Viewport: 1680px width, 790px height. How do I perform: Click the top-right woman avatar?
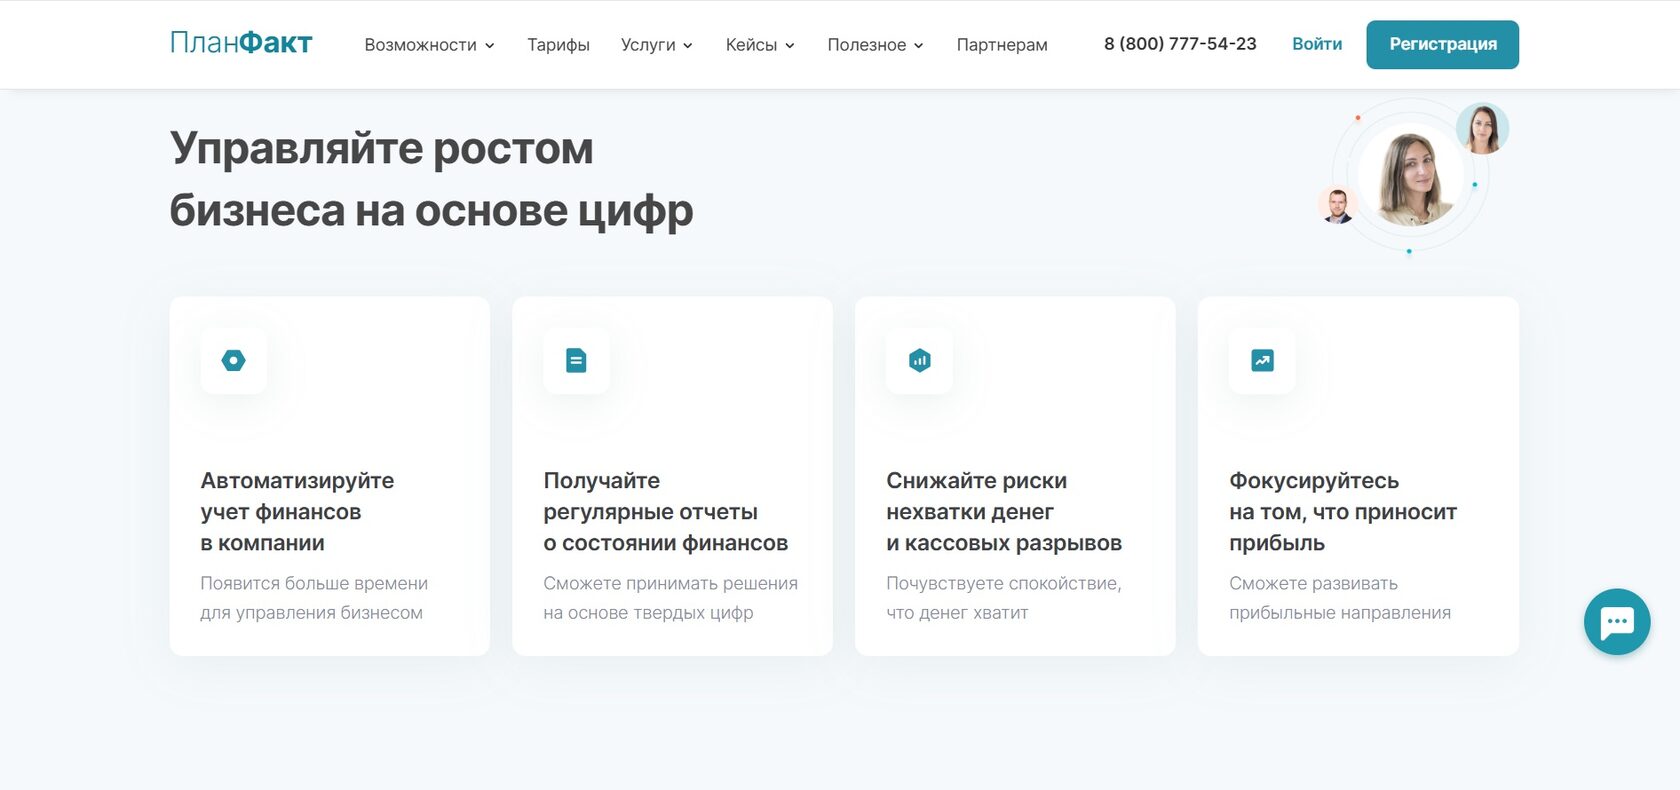click(x=1482, y=128)
